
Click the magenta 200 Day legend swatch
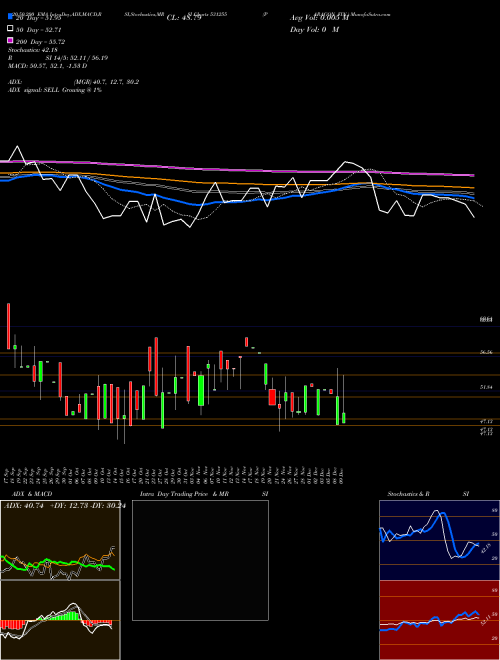click(10, 40)
